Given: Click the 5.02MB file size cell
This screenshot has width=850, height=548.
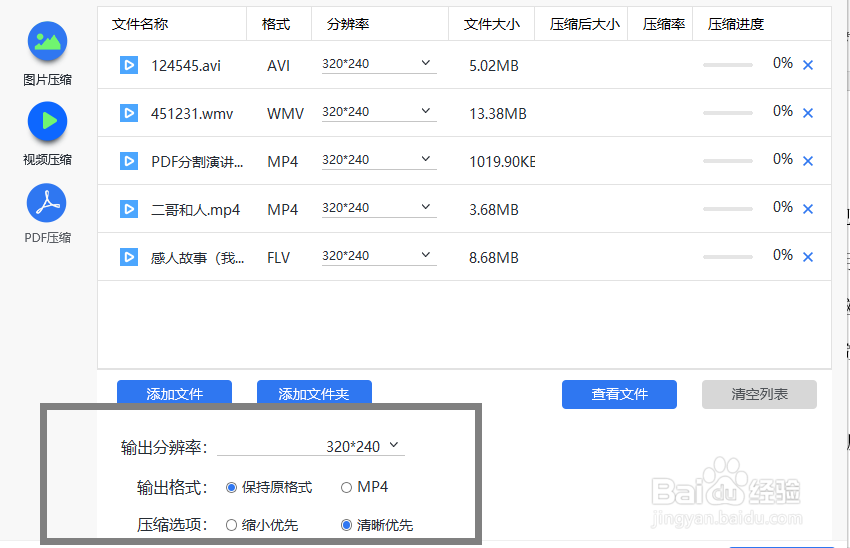Looking at the screenshot, I should [x=494, y=66].
